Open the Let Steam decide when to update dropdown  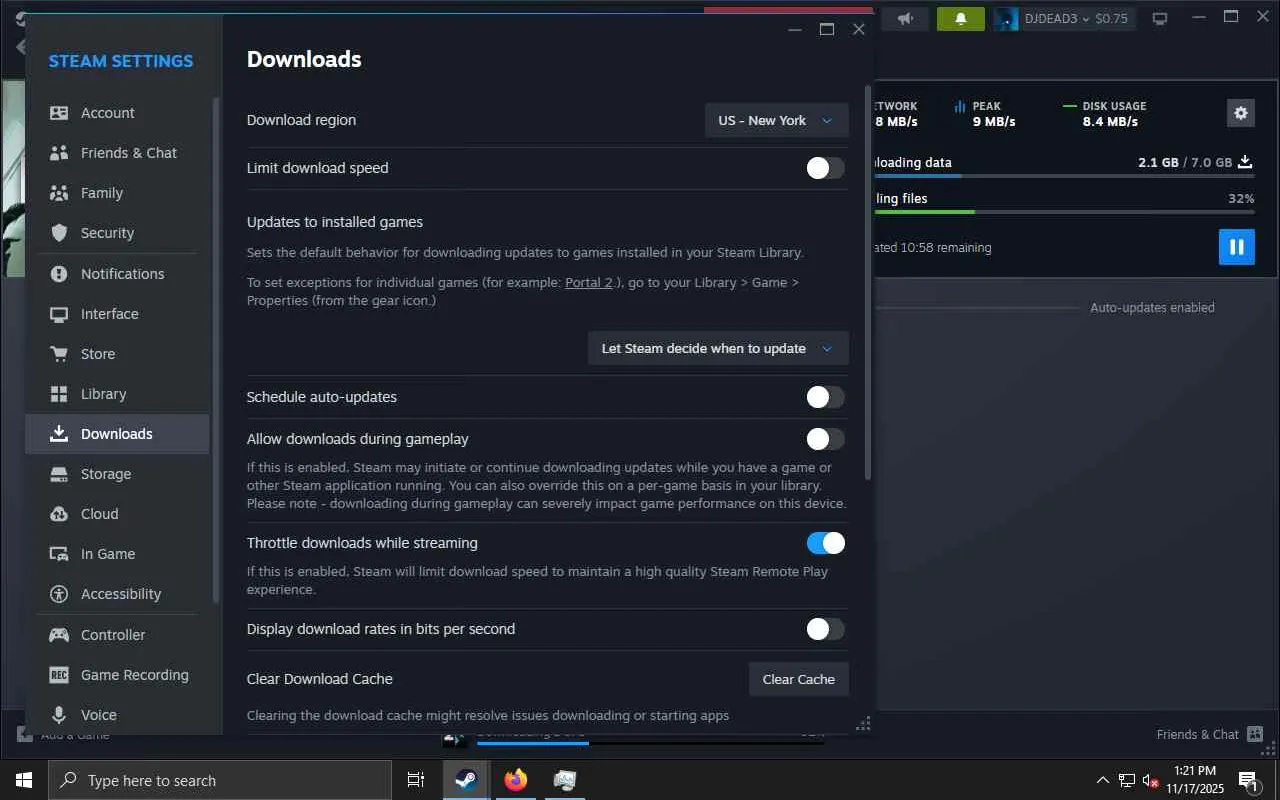point(718,348)
